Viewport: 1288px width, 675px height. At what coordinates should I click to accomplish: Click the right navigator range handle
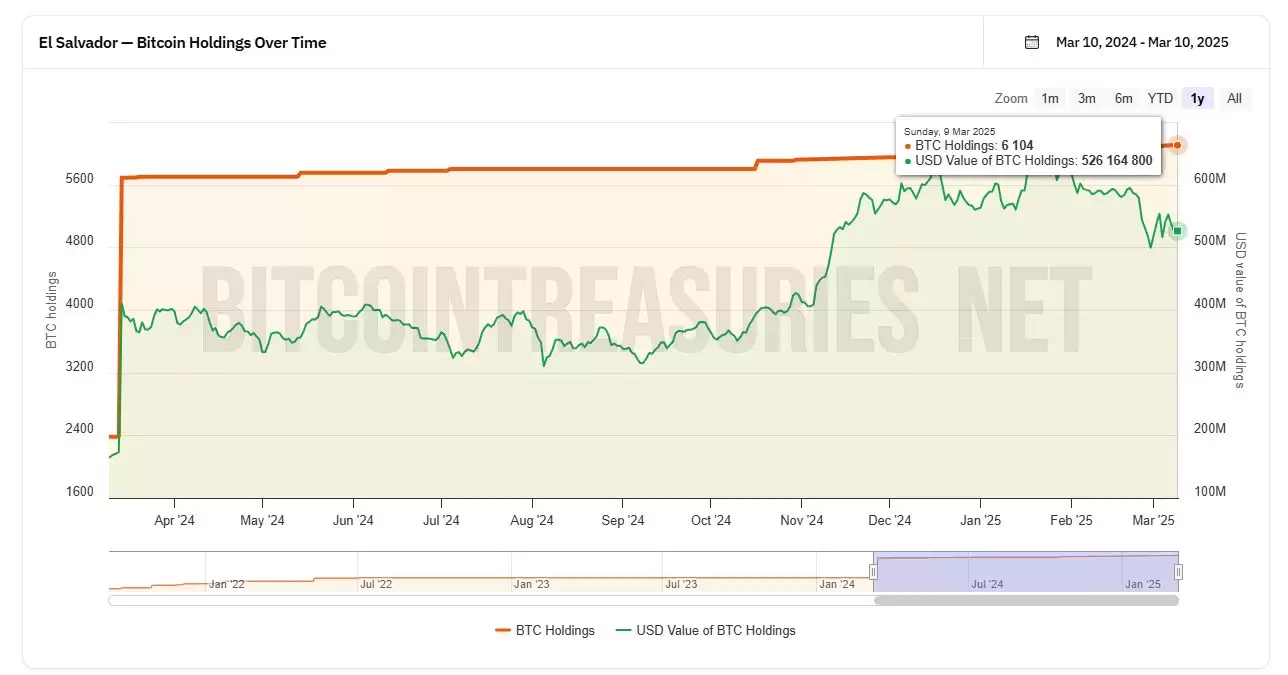pyautogui.click(x=1178, y=572)
